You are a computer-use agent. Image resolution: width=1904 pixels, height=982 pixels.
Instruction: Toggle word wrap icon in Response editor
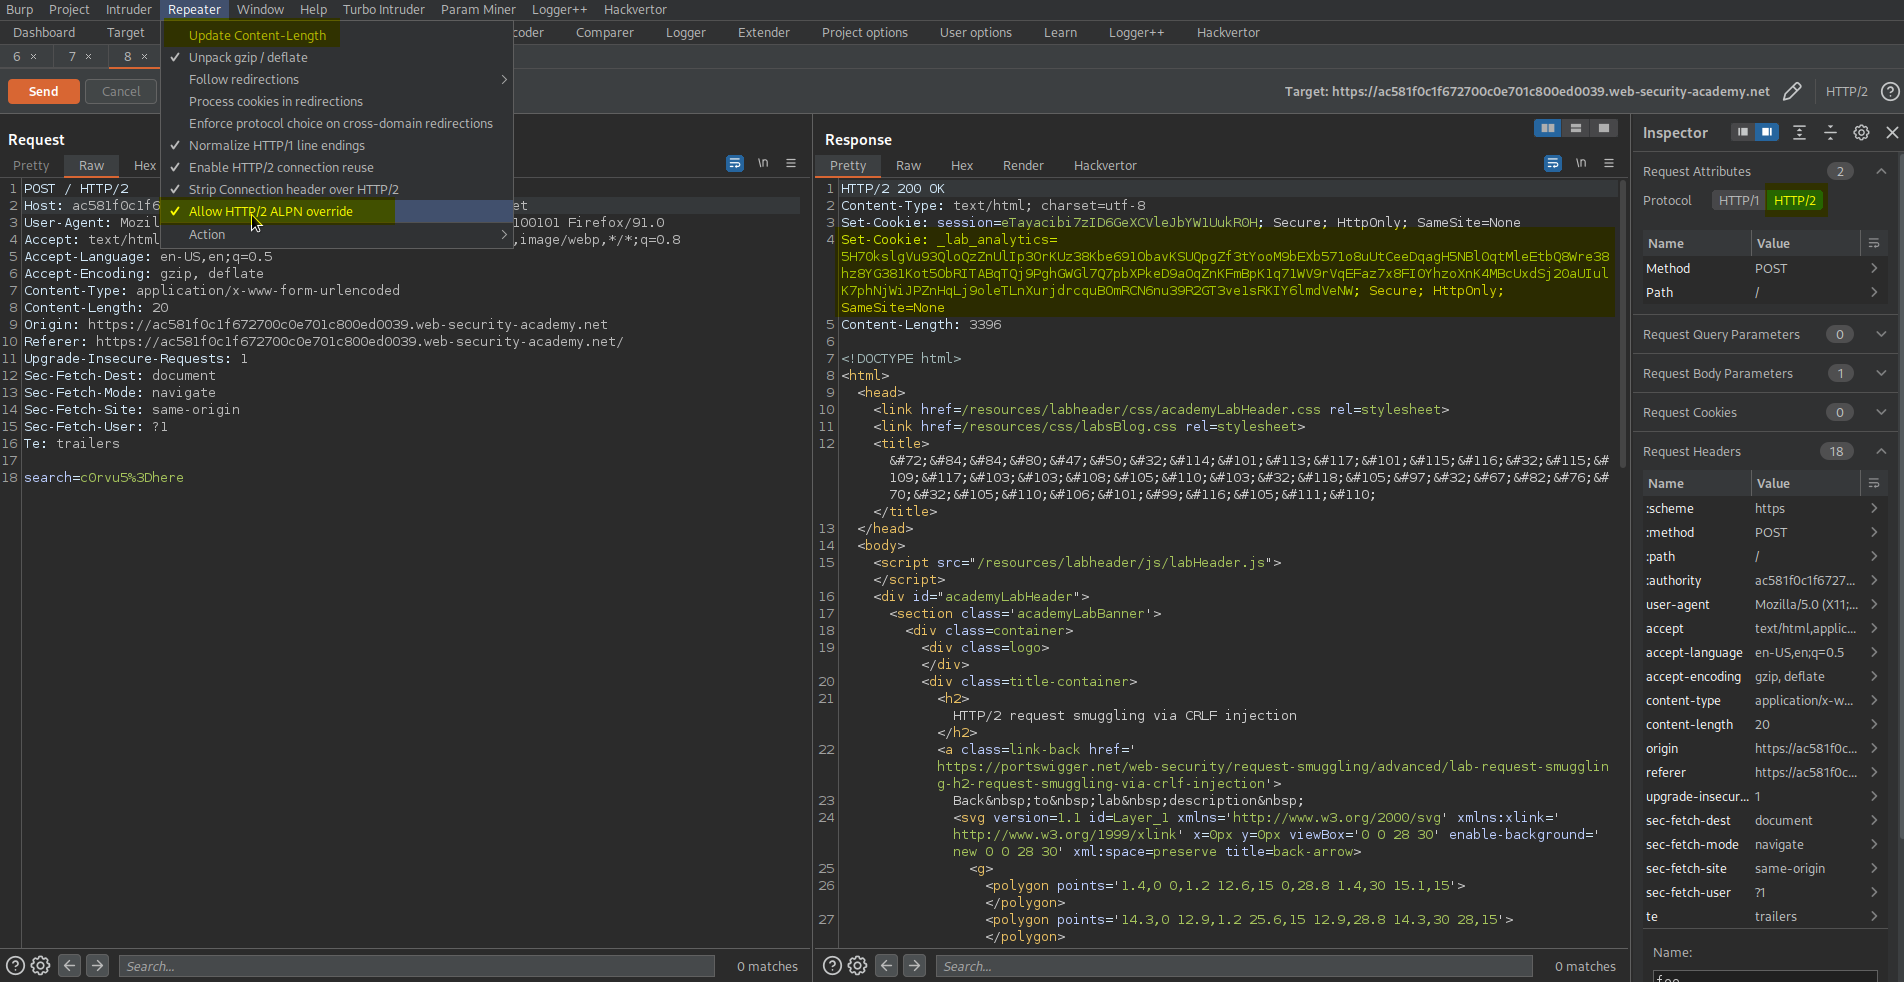(1553, 163)
